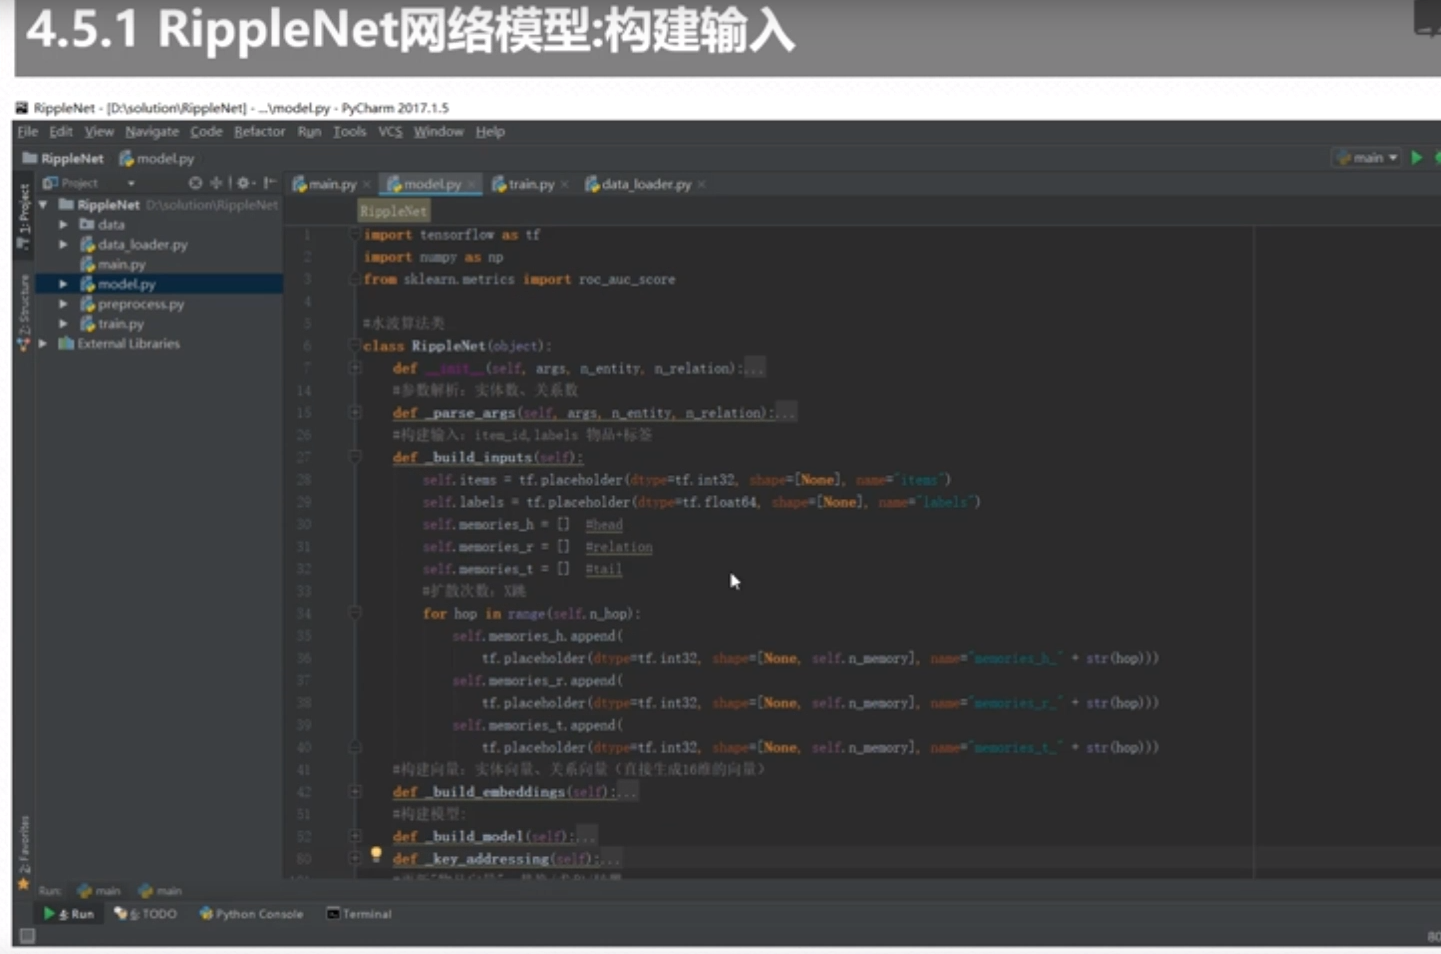Expand folded _build_model method
Viewport: 1441px width, 954px height.
pos(355,836)
